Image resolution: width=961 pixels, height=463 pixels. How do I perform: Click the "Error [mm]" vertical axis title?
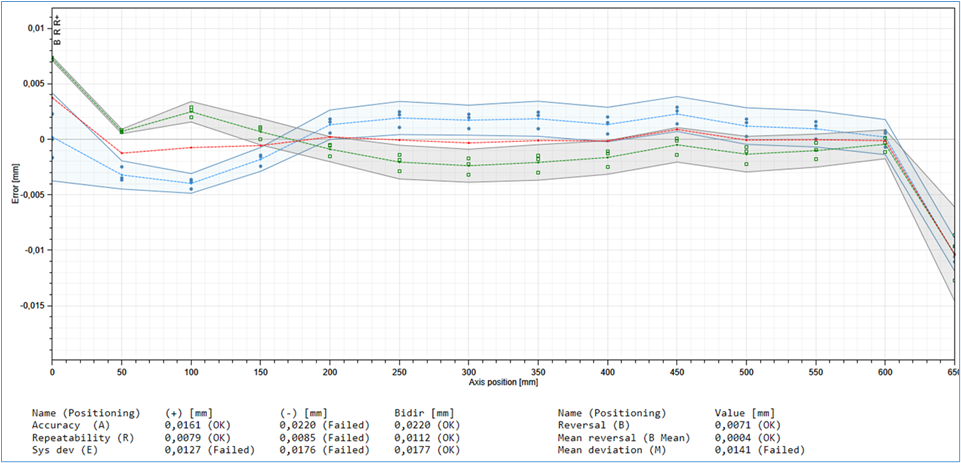coord(15,184)
